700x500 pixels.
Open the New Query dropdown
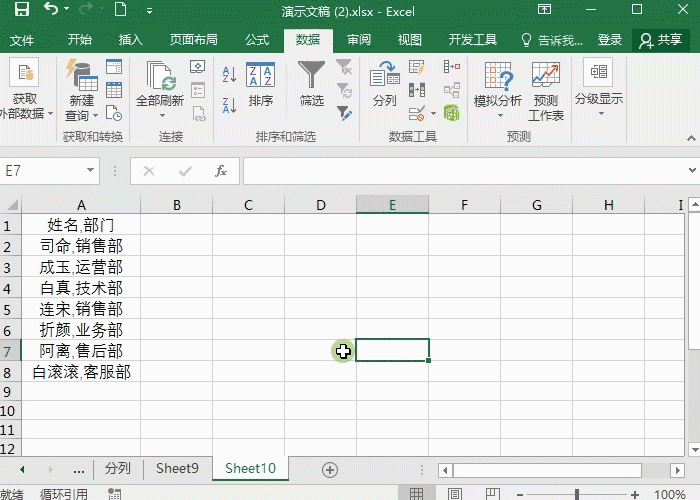[x=82, y=92]
